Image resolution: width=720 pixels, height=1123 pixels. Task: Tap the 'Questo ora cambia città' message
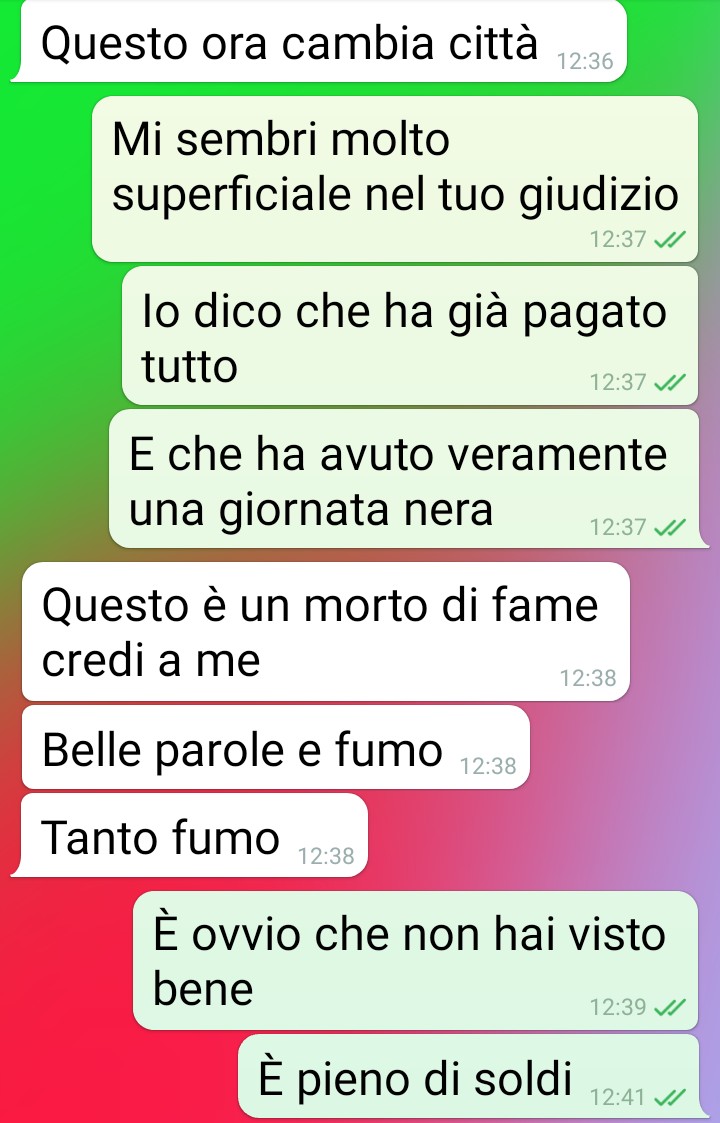click(319, 42)
